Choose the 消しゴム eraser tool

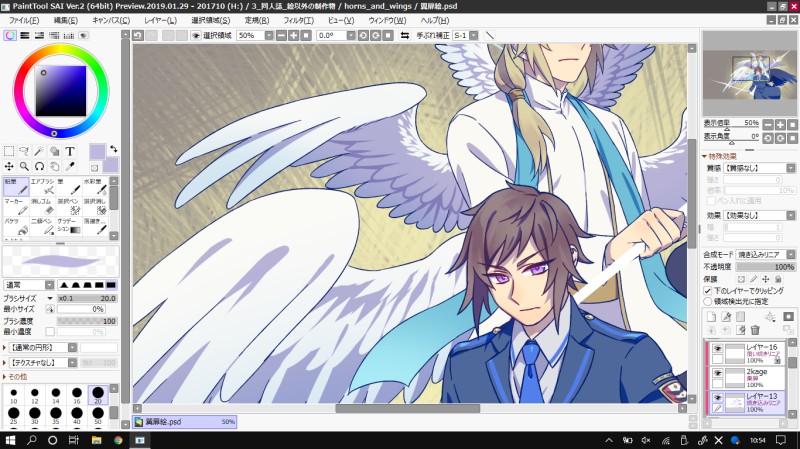(x=42, y=207)
